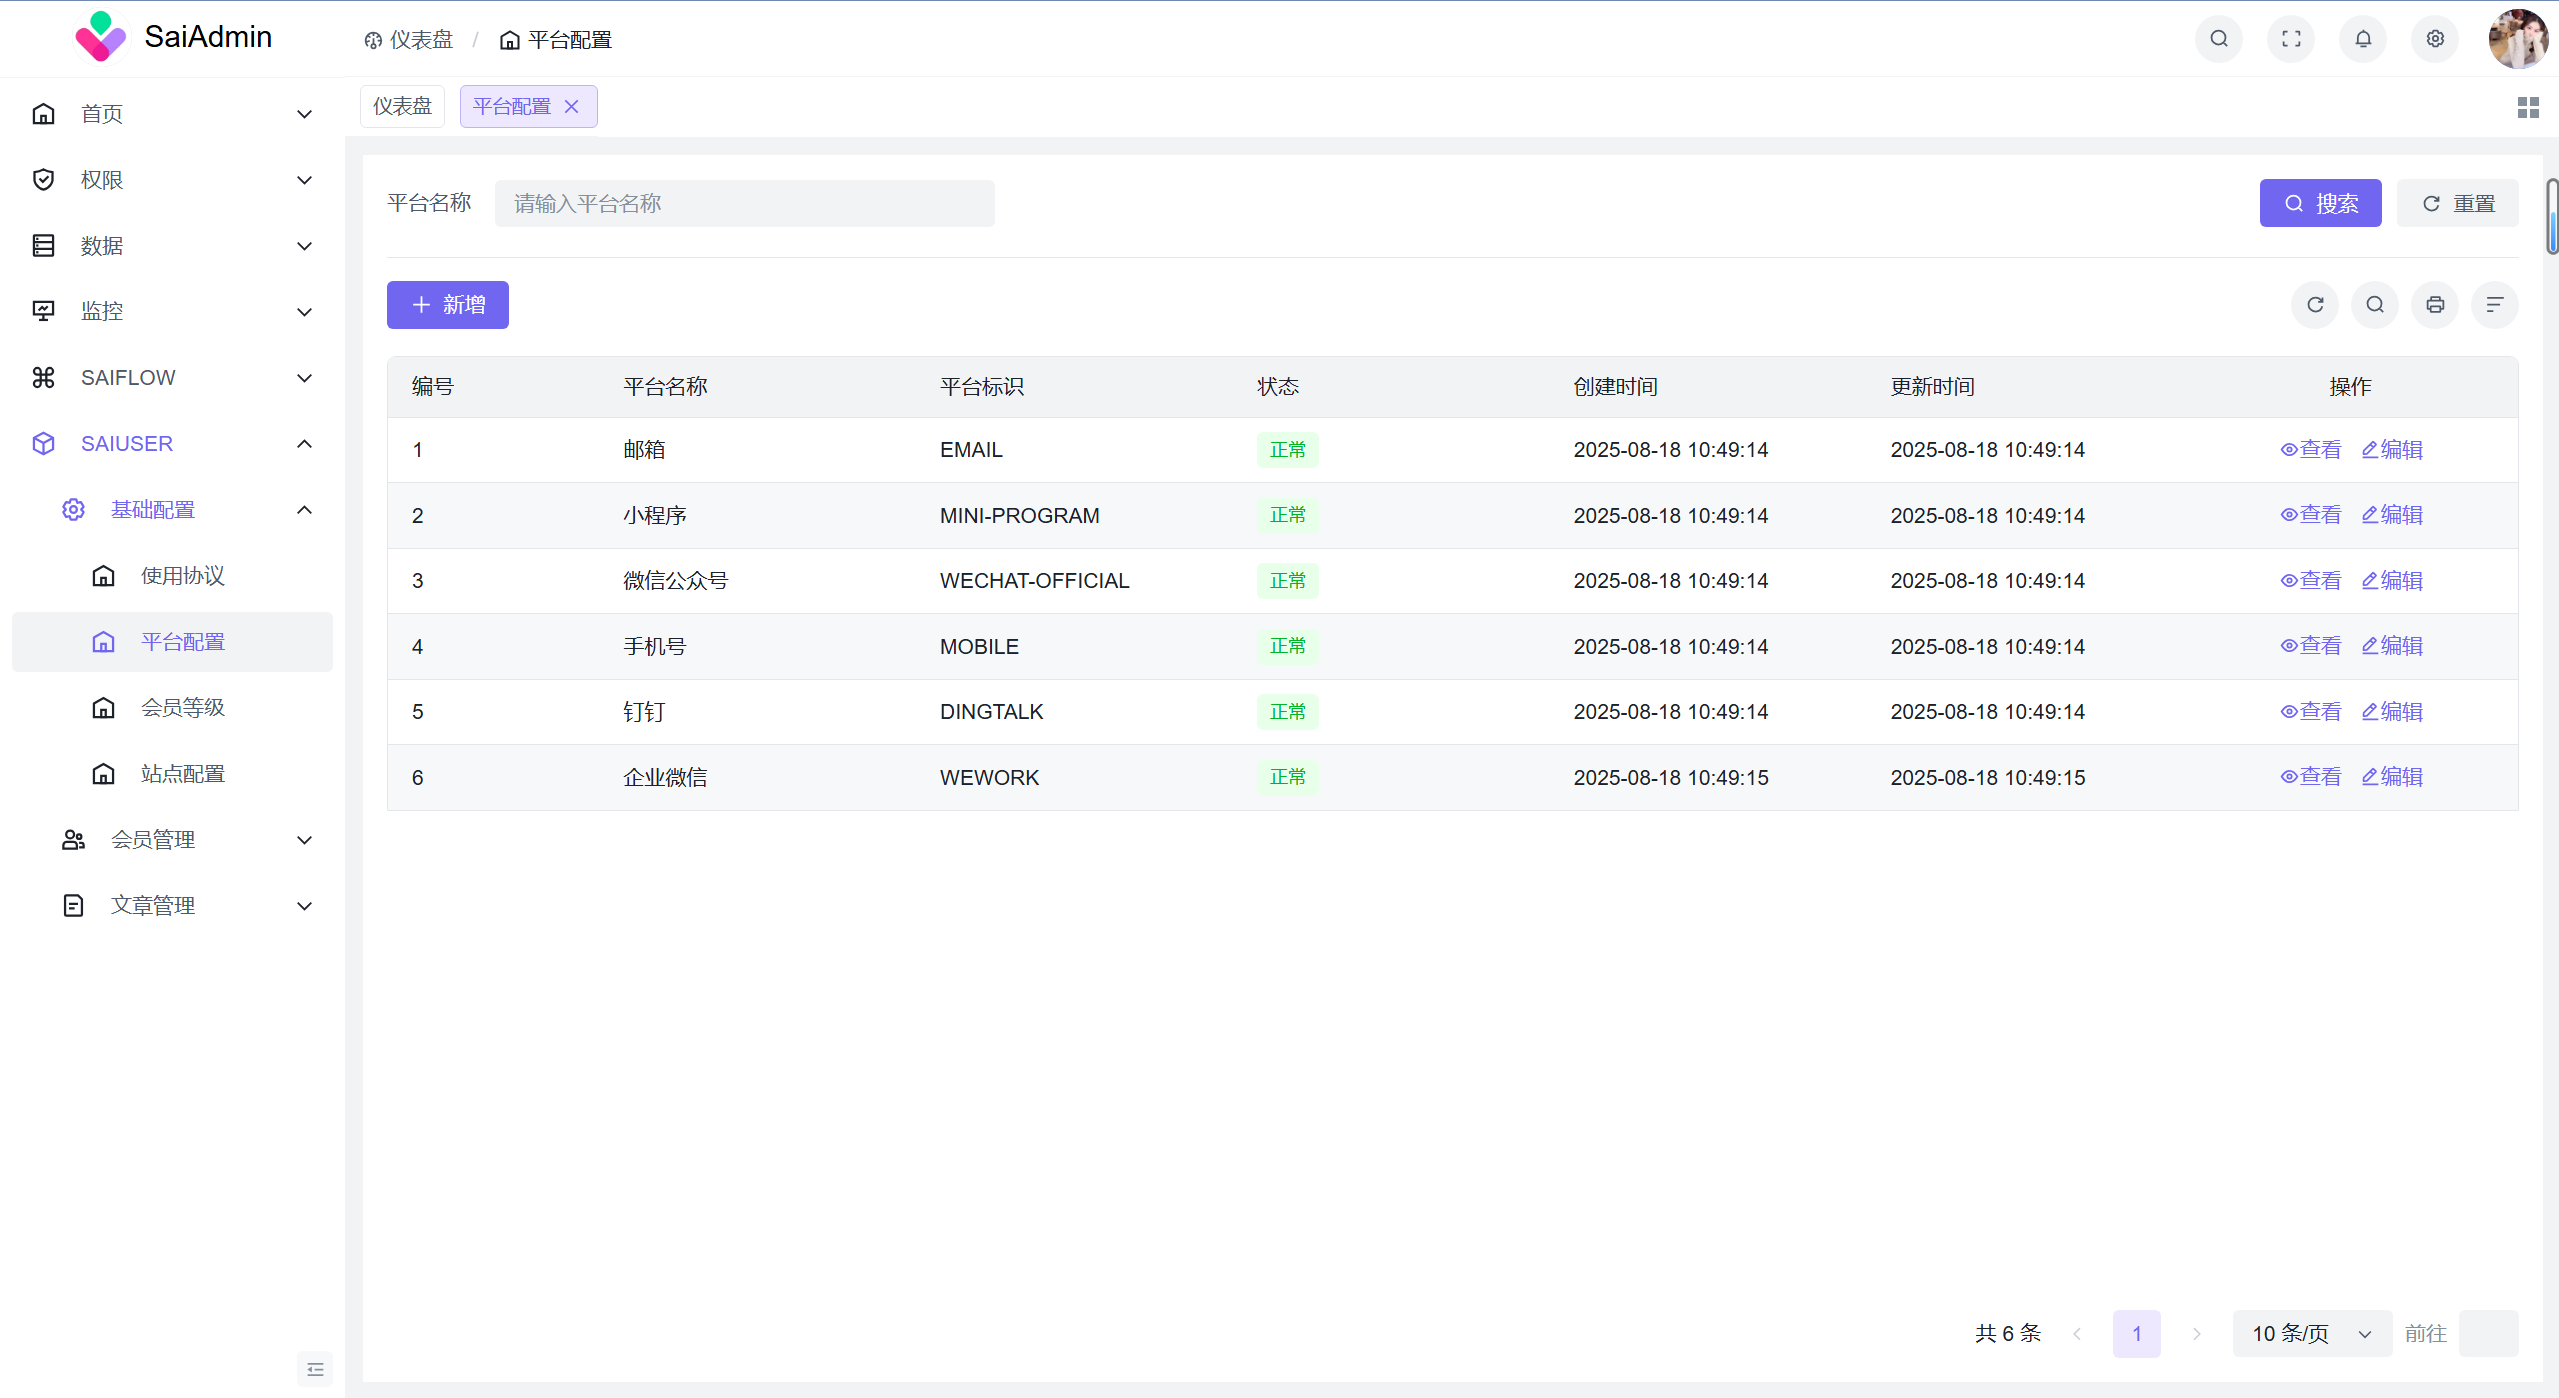Image resolution: width=2559 pixels, height=1398 pixels.
Task: Toggle fullscreen mode icon in header
Action: pyautogui.click(x=2290, y=39)
